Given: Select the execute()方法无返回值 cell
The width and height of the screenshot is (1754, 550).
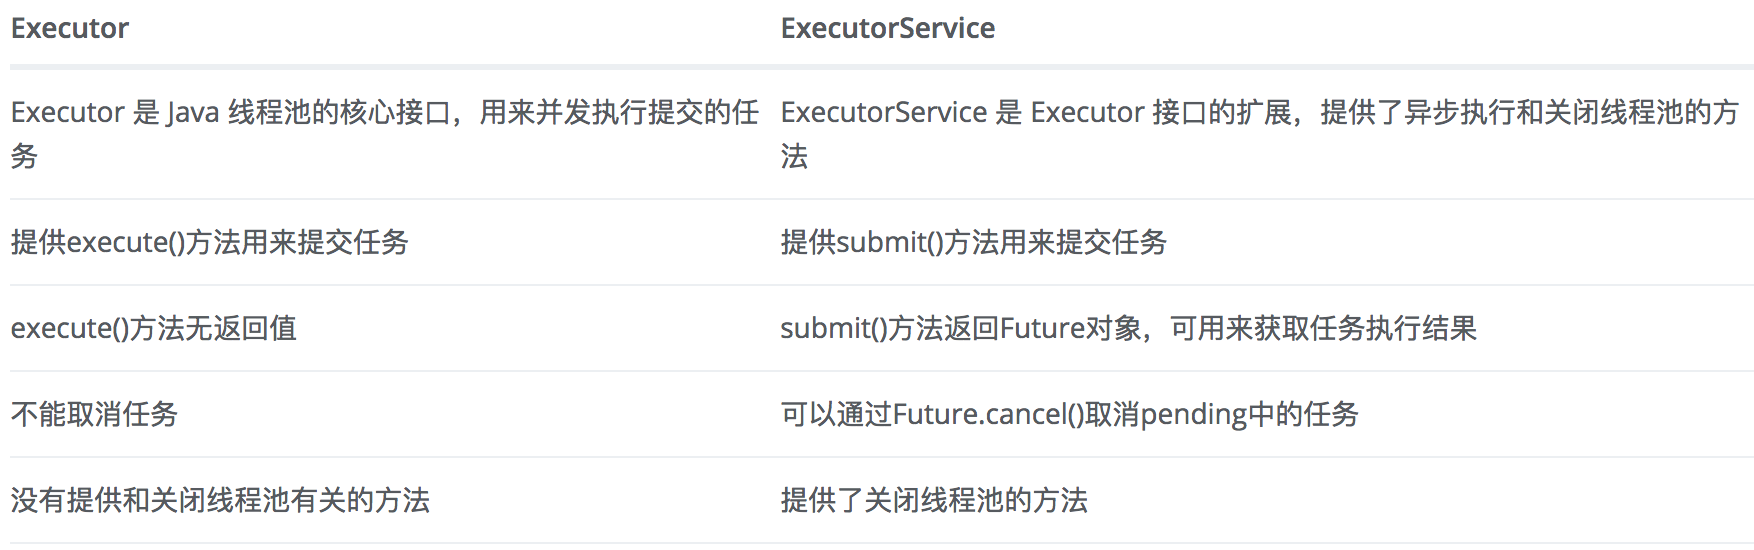Looking at the screenshot, I should 154,328.
